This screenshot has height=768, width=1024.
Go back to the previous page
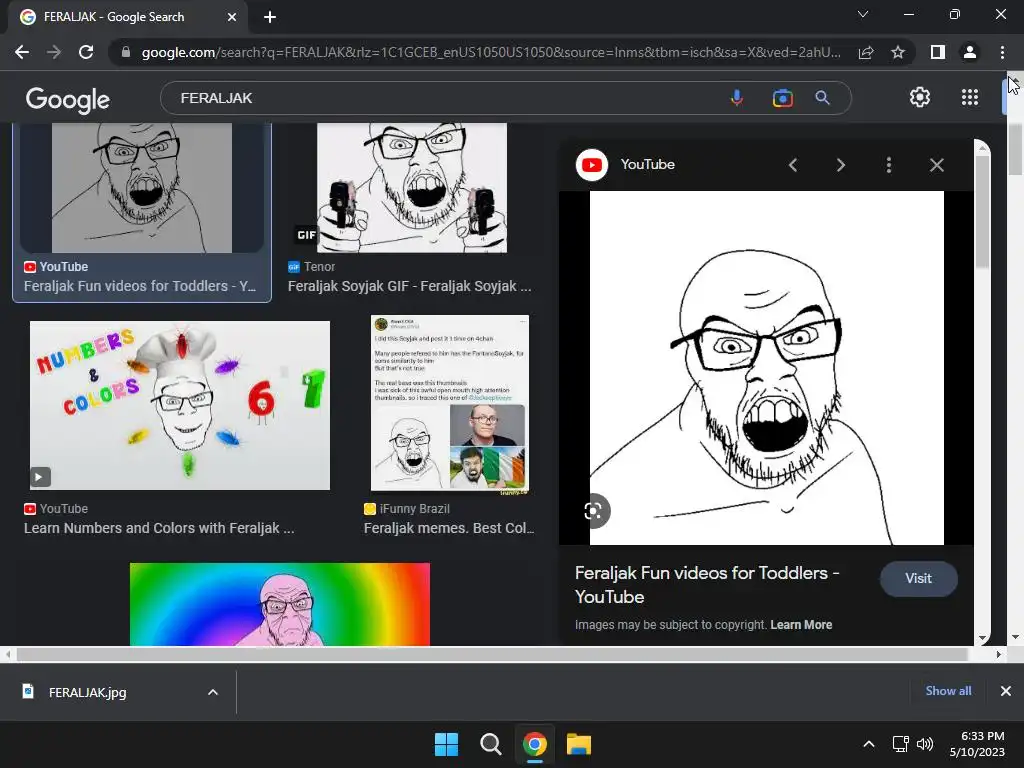tap(22, 52)
